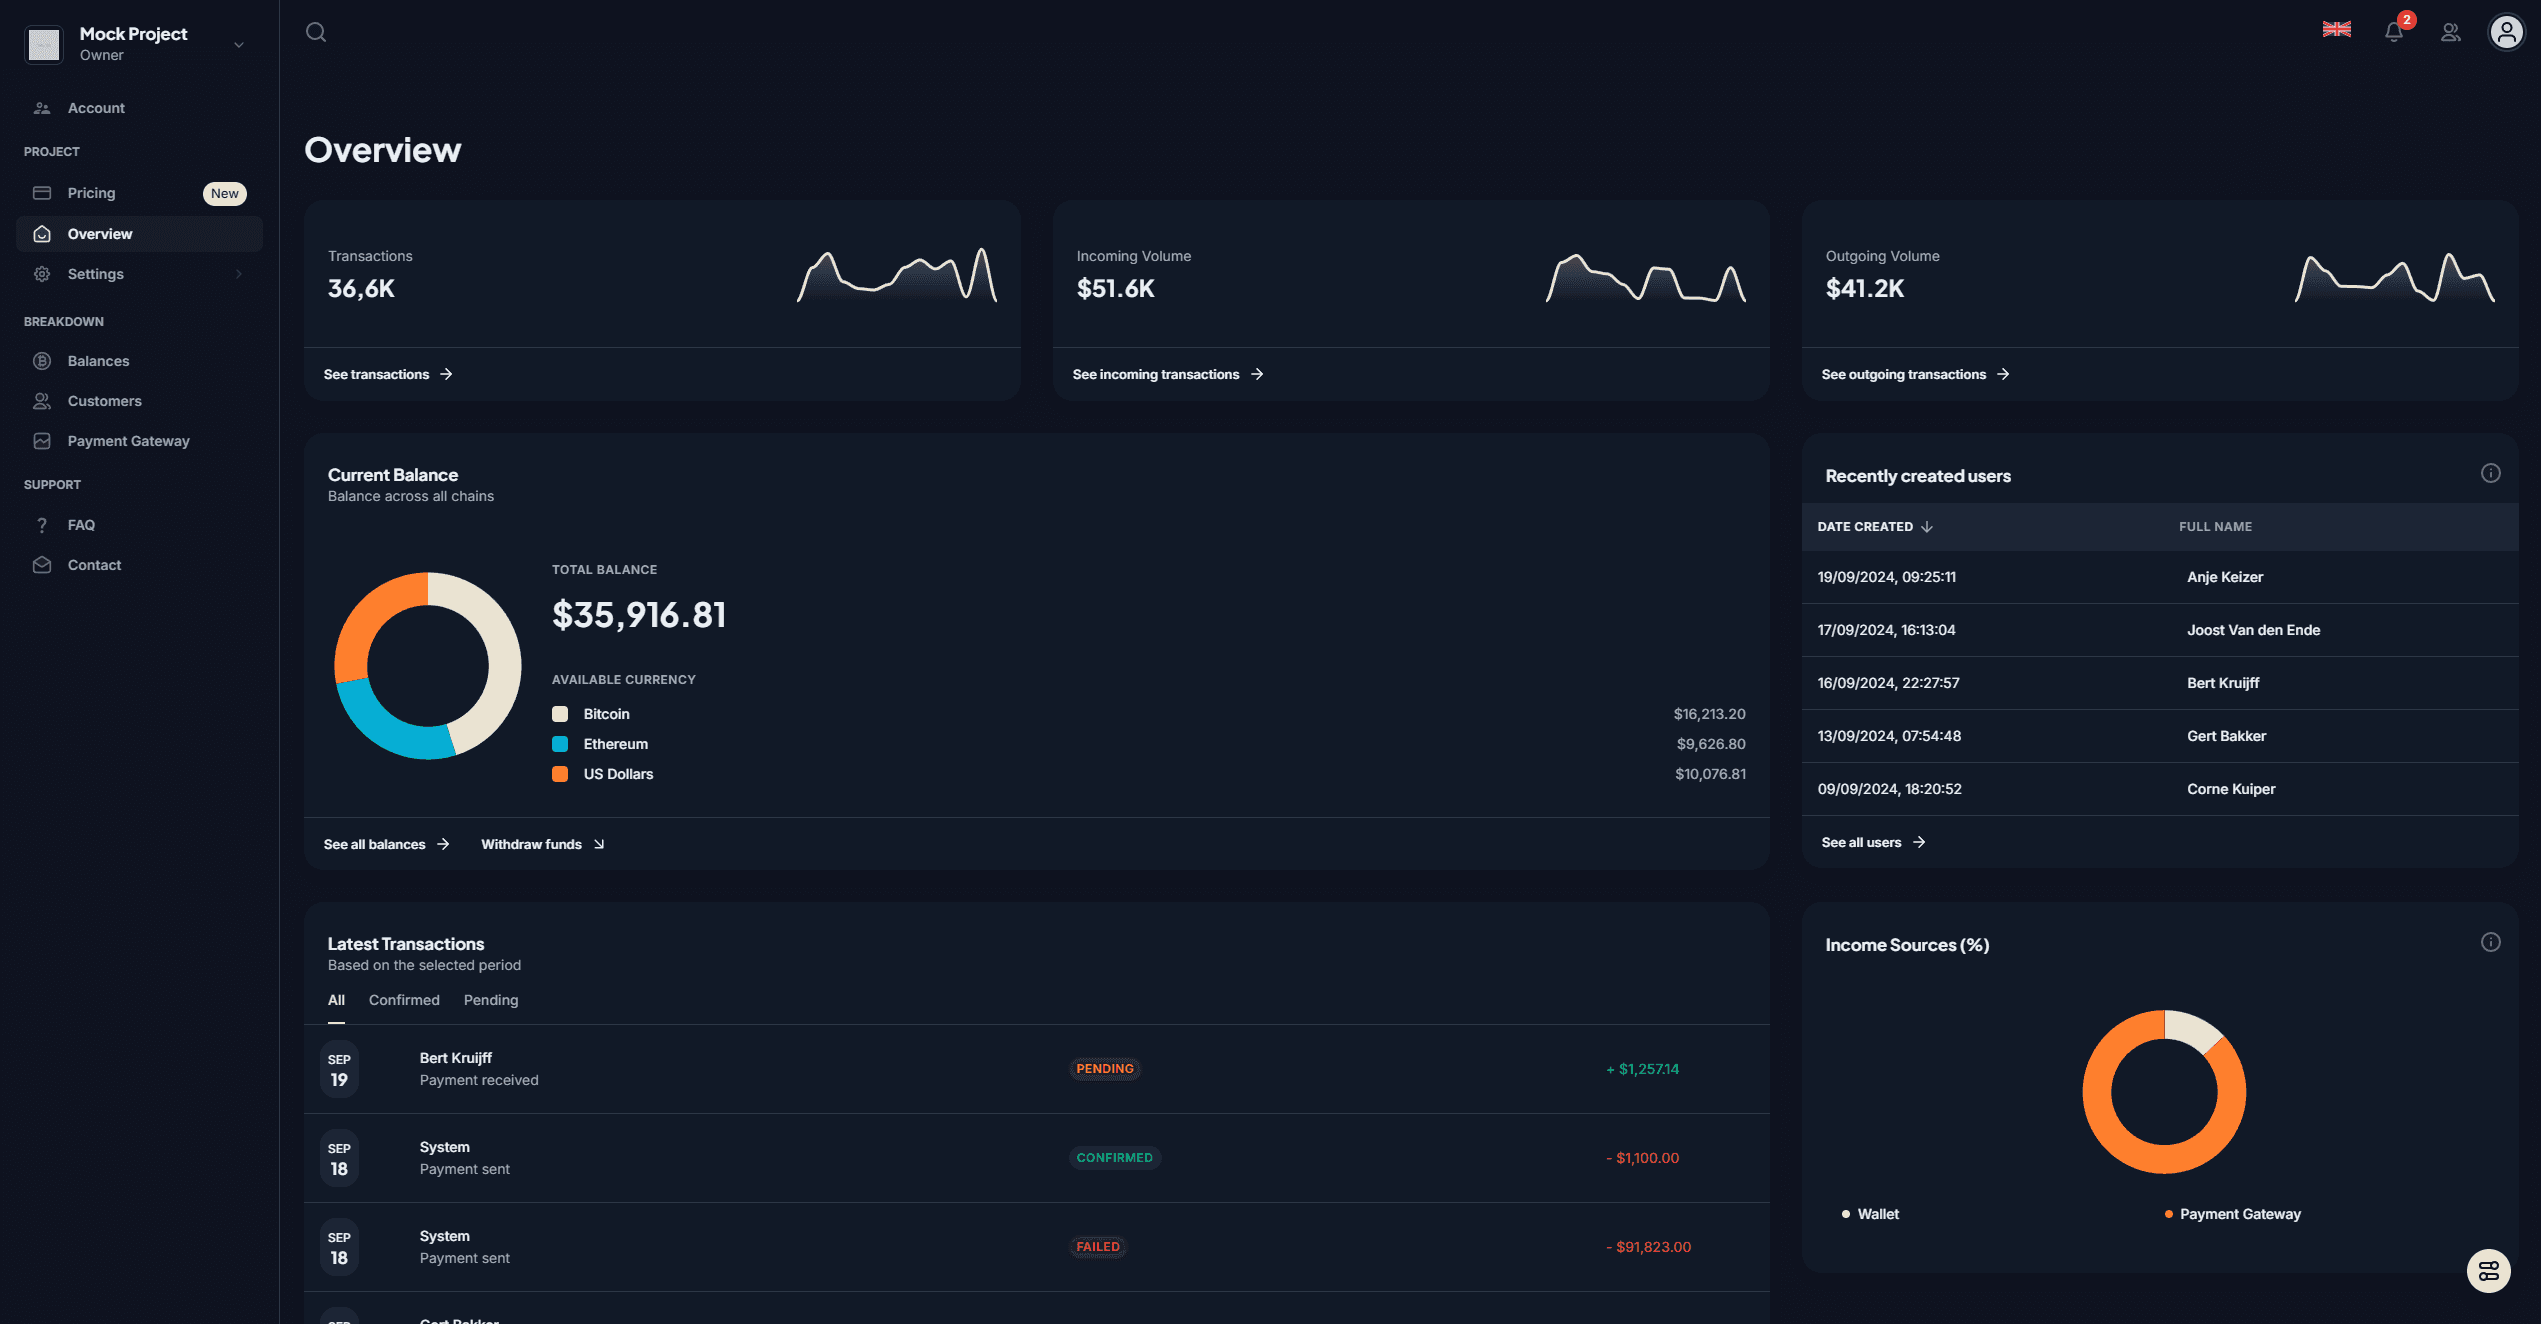Viewport: 2541px width, 1324px height.
Task: Open See all balances link
Action: tap(386, 844)
